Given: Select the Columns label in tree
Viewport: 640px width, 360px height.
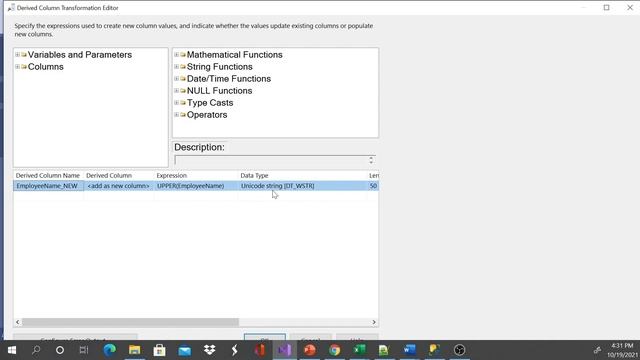Looking at the screenshot, I should point(46,67).
